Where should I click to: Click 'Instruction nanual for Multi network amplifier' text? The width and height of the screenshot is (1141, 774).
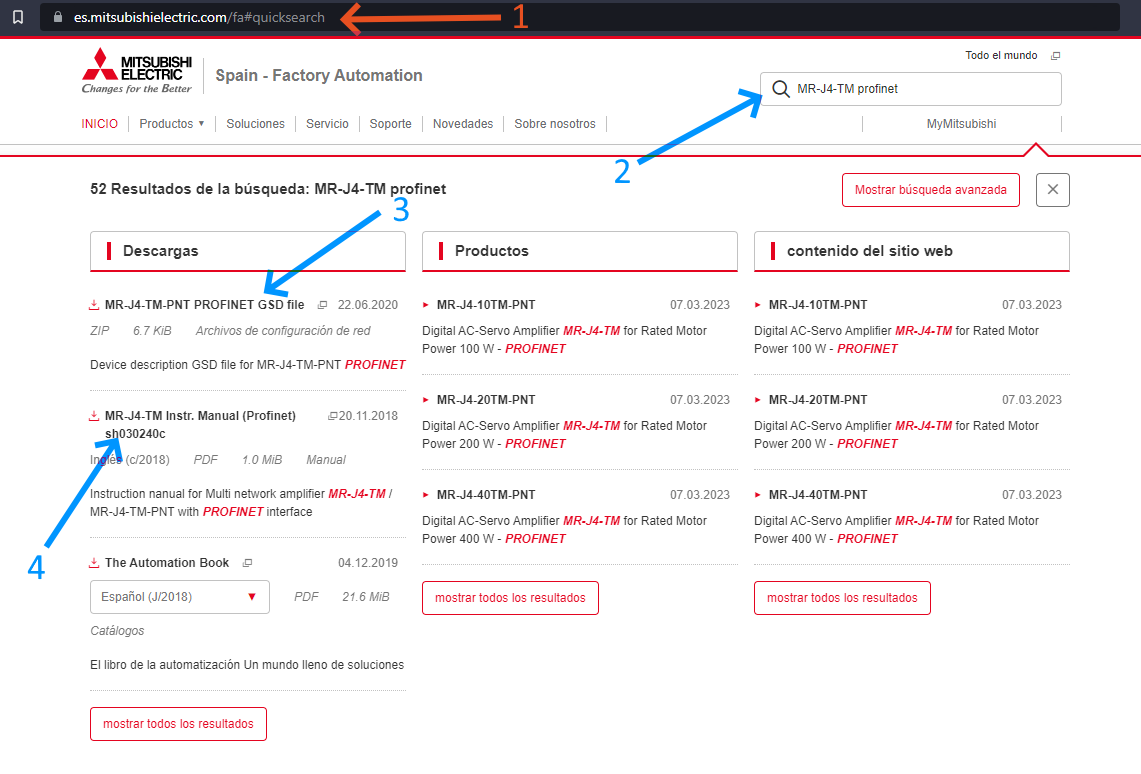coord(241,503)
